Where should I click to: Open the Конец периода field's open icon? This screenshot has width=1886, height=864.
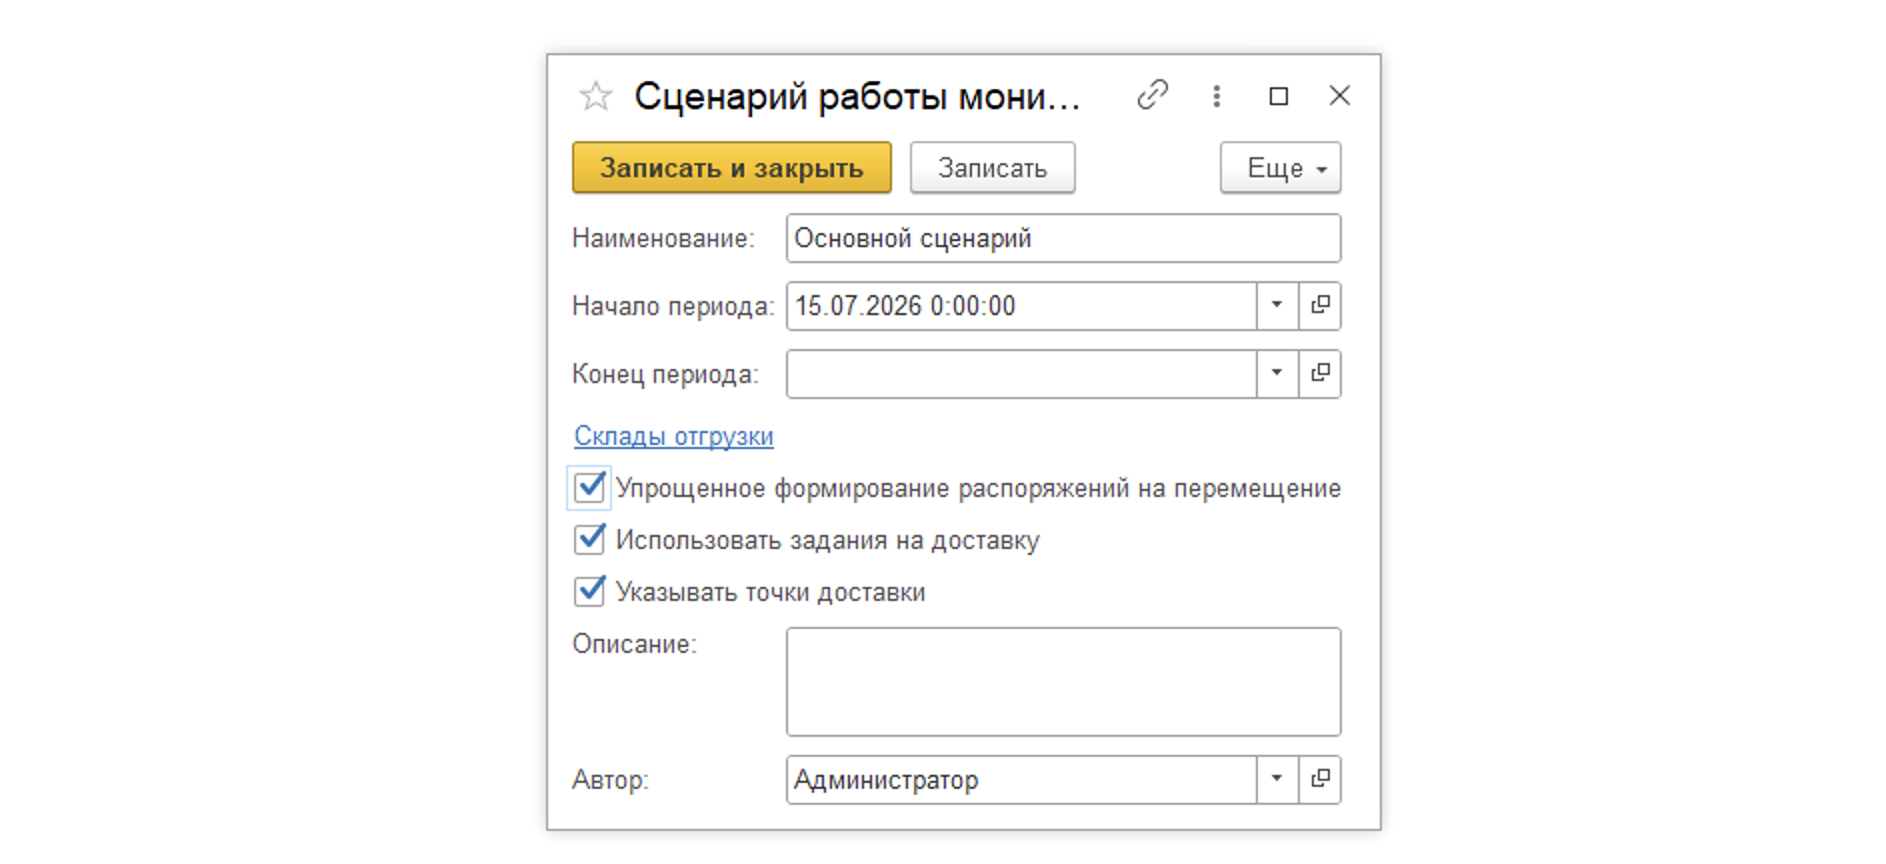(1320, 374)
